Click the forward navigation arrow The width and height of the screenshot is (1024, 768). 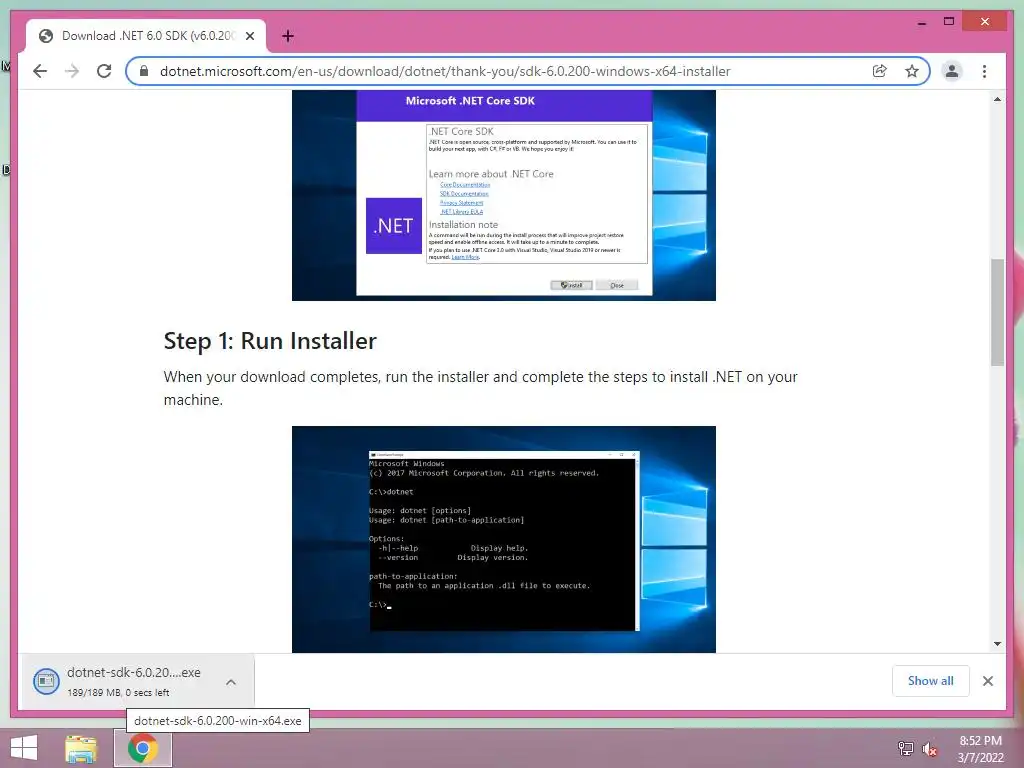72,71
